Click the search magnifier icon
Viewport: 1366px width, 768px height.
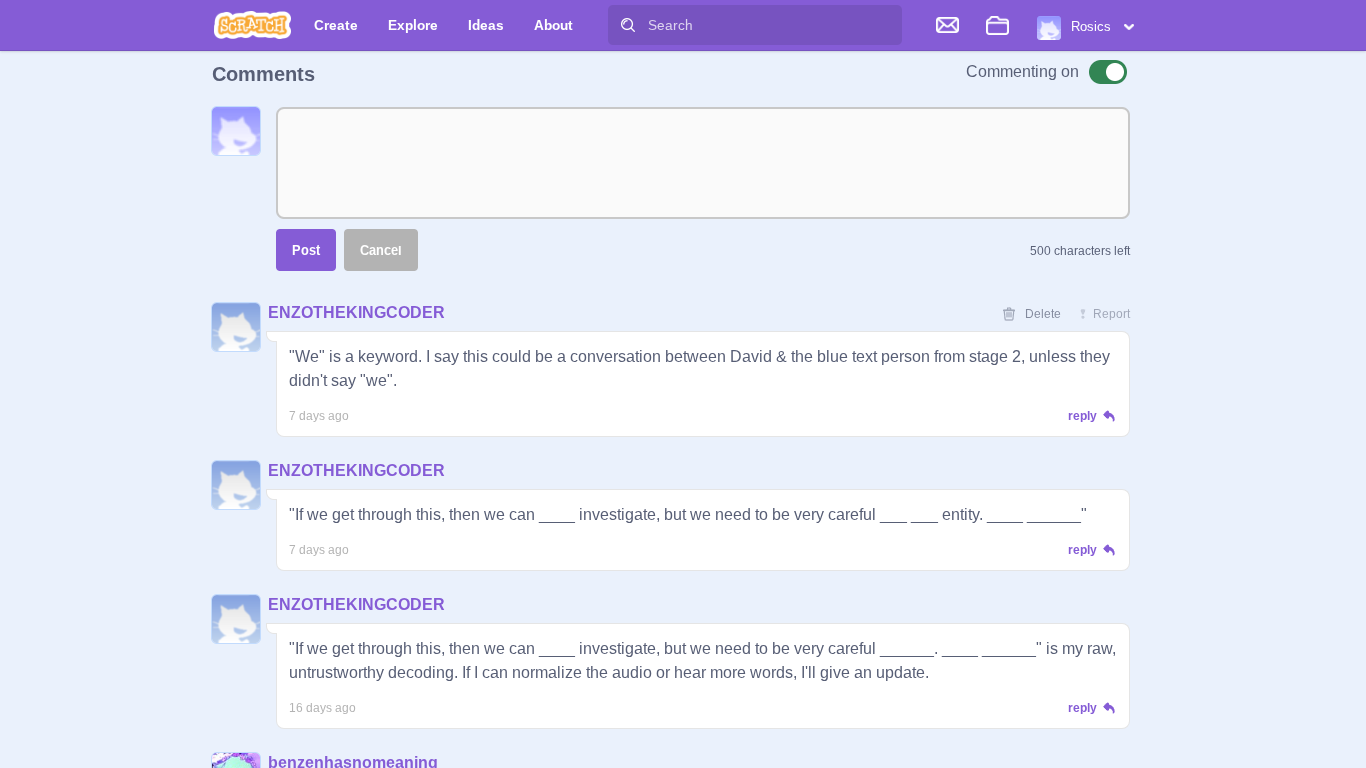(x=628, y=25)
